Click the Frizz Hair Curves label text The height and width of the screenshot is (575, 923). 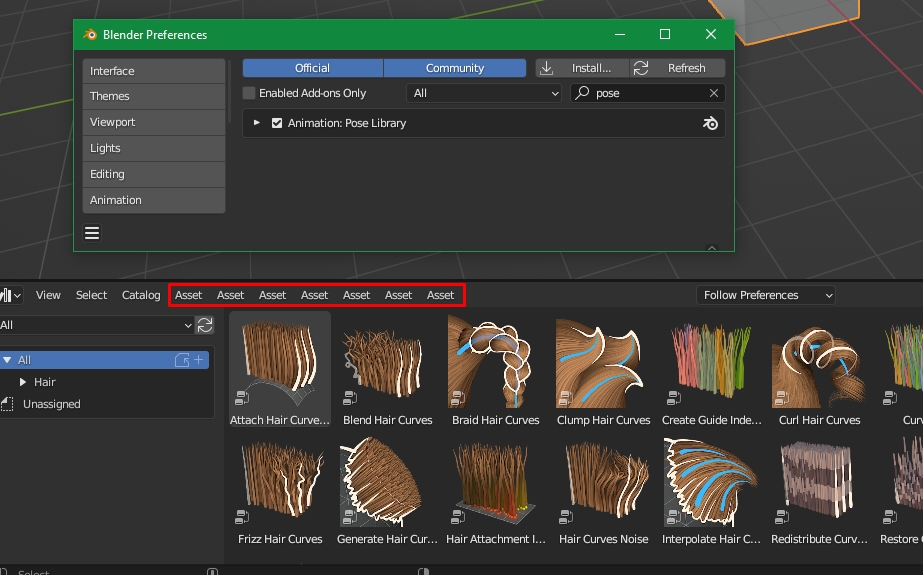coord(280,539)
